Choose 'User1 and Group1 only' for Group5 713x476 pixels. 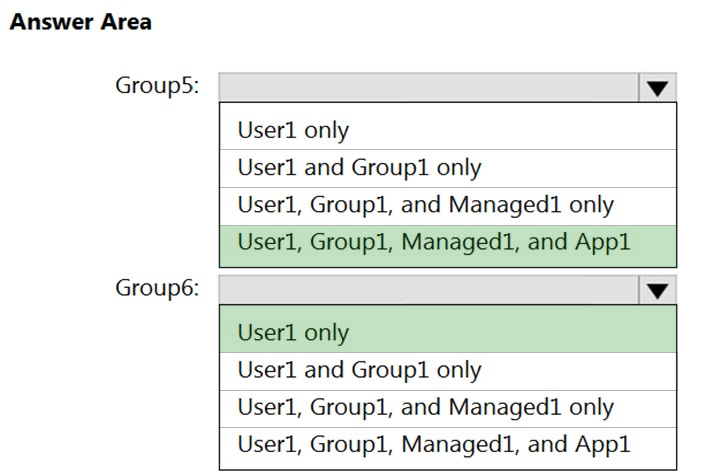pyautogui.click(x=447, y=167)
